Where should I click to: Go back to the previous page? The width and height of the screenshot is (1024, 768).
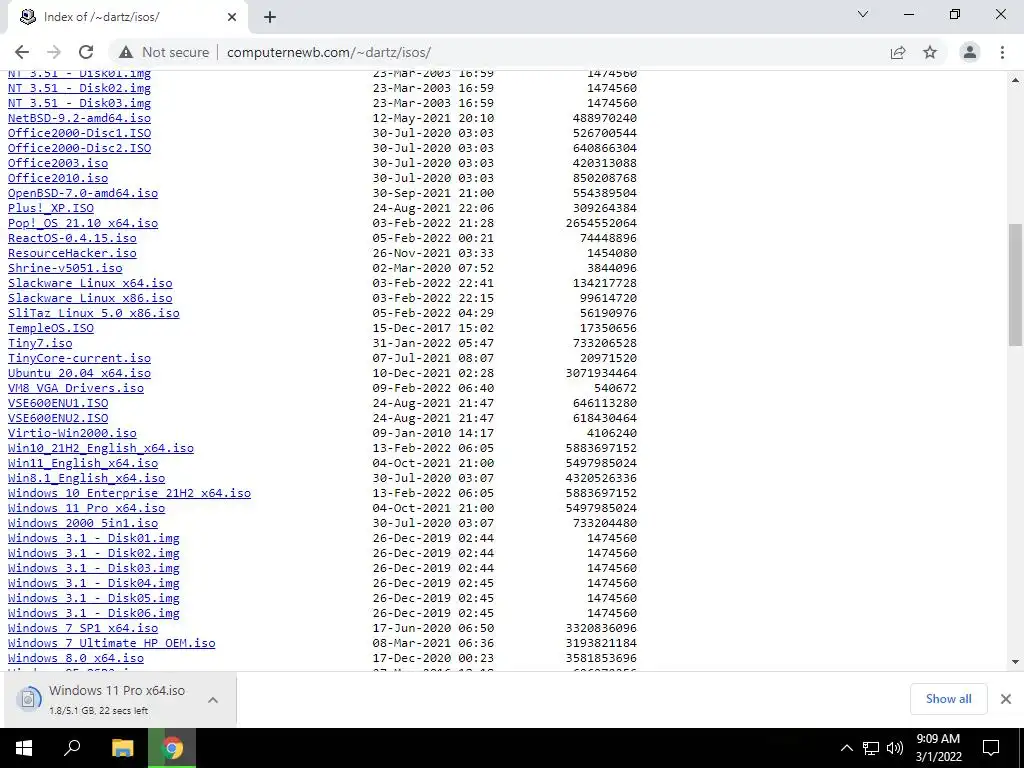pyautogui.click(x=22, y=52)
